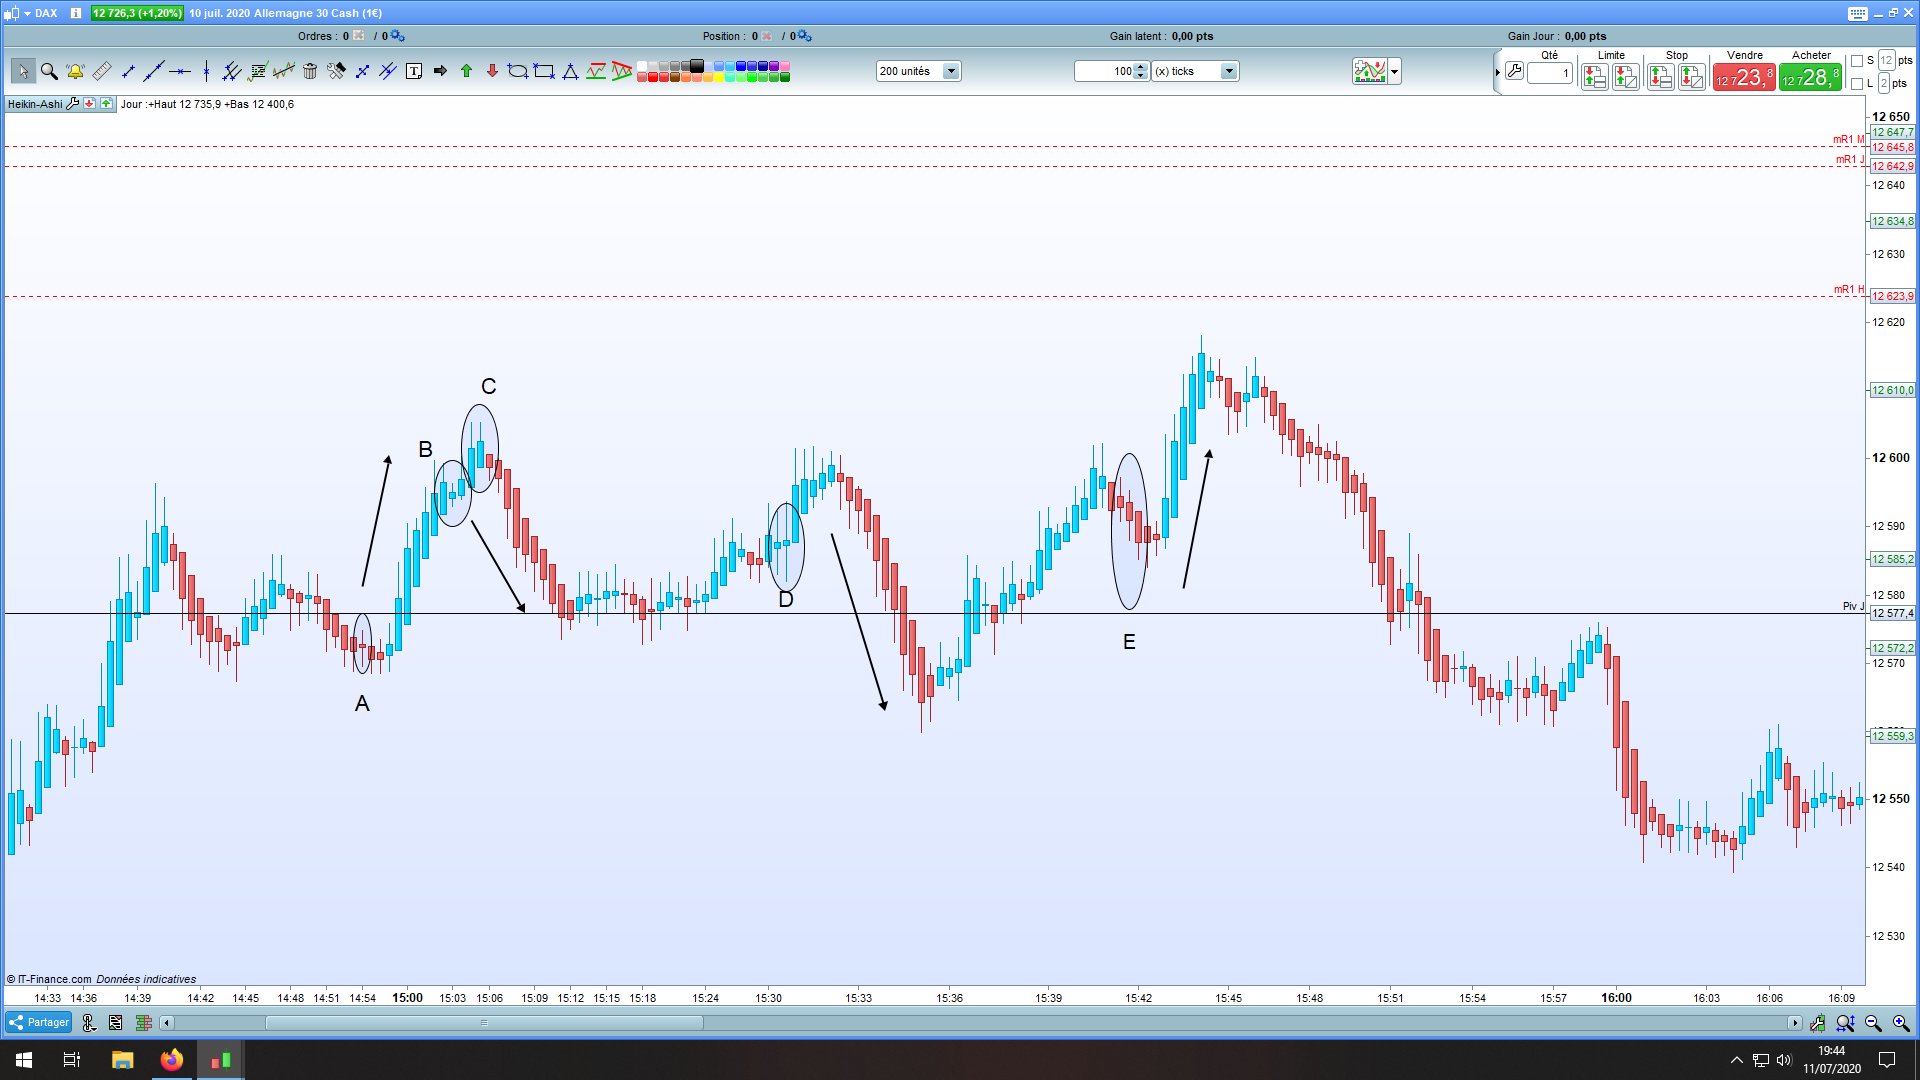The width and height of the screenshot is (1920, 1080).
Task: Open Firefox from the Windows taskbar
Action: (x=172, y=1060)
